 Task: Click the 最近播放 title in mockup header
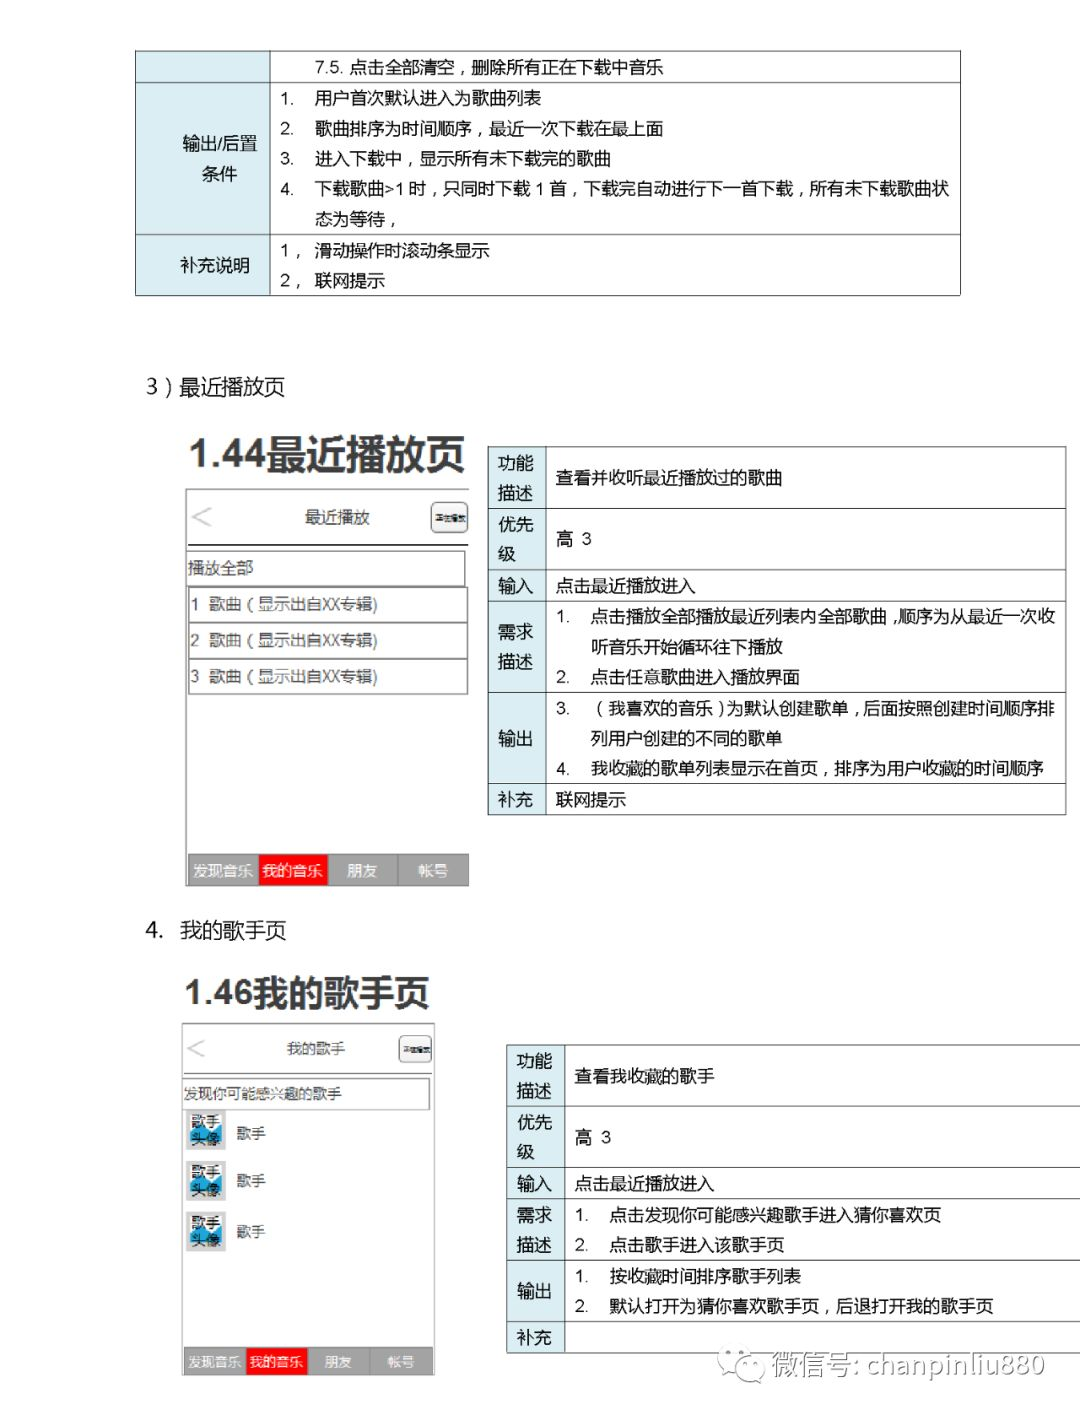[x=337, y=517]
